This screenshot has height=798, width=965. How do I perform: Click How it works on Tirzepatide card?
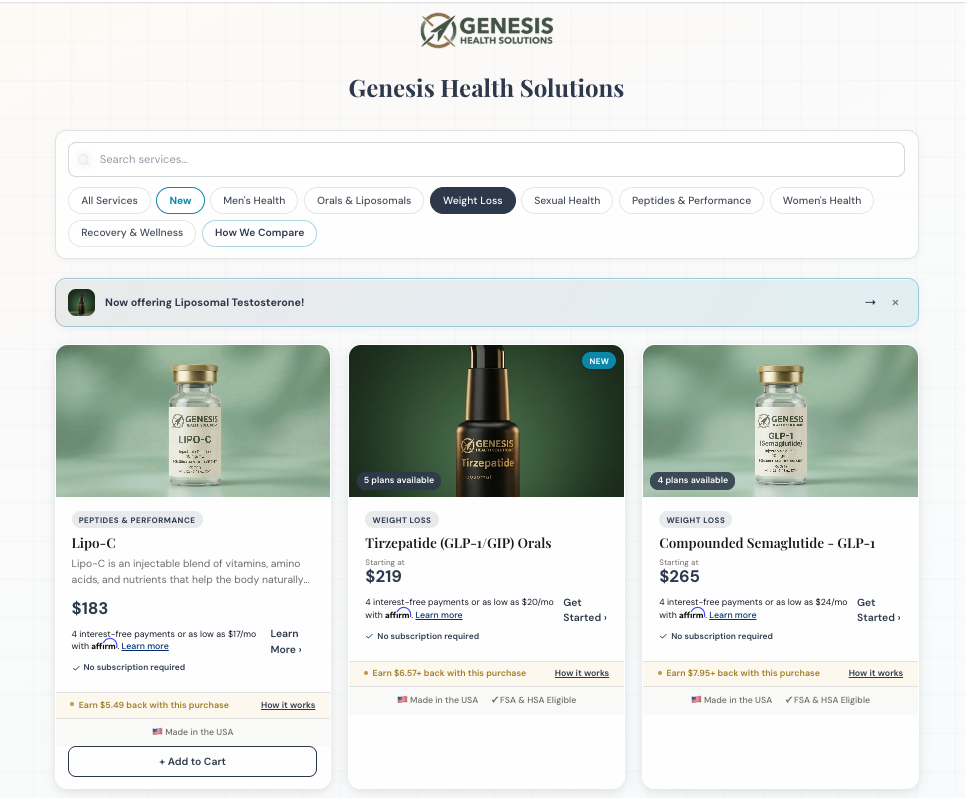(x=582, y=673)
